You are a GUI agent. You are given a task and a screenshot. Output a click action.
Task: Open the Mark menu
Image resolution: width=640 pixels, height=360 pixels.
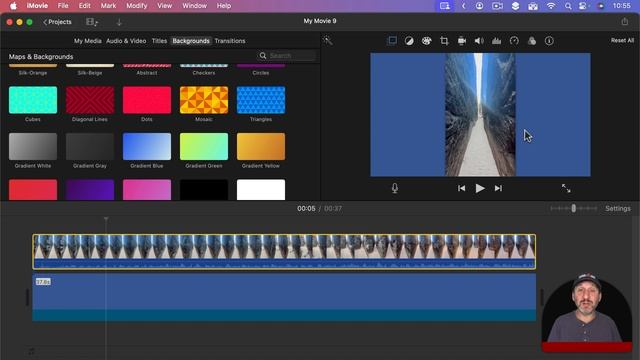[108, 6]
